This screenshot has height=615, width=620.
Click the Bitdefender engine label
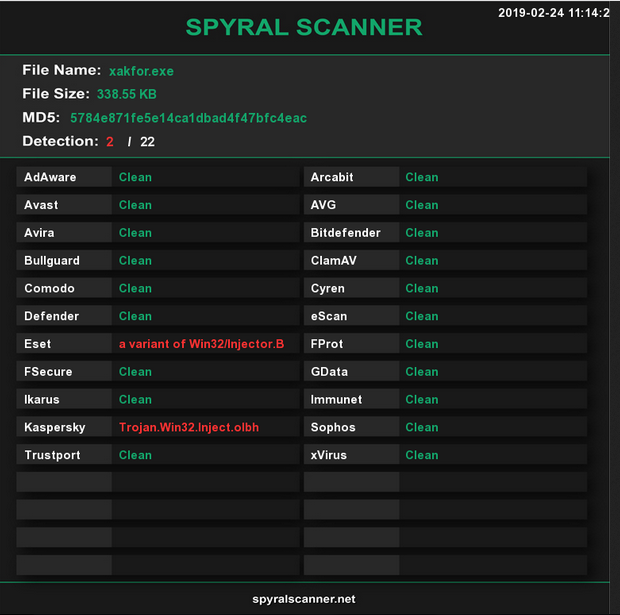pos(345,233)
